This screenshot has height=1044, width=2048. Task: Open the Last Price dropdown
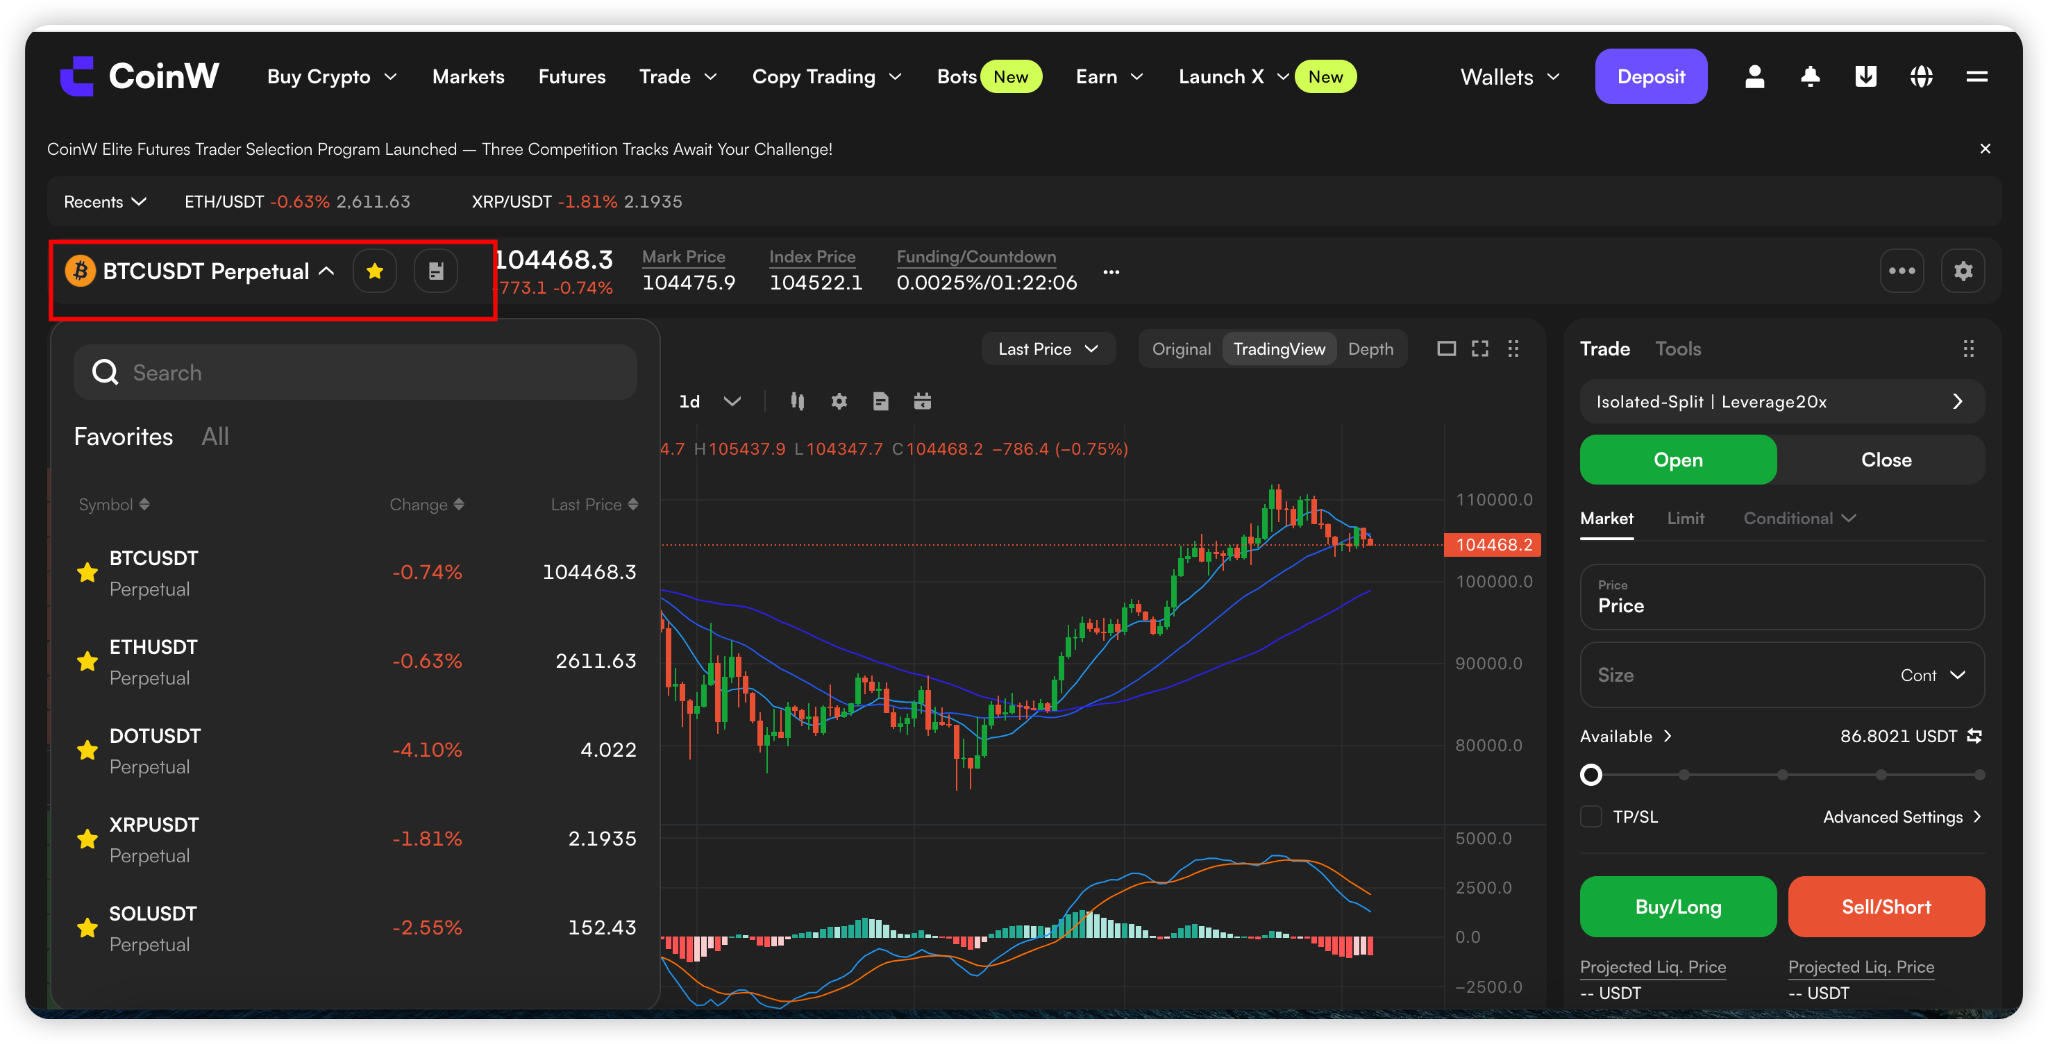tap(1048, 349)
